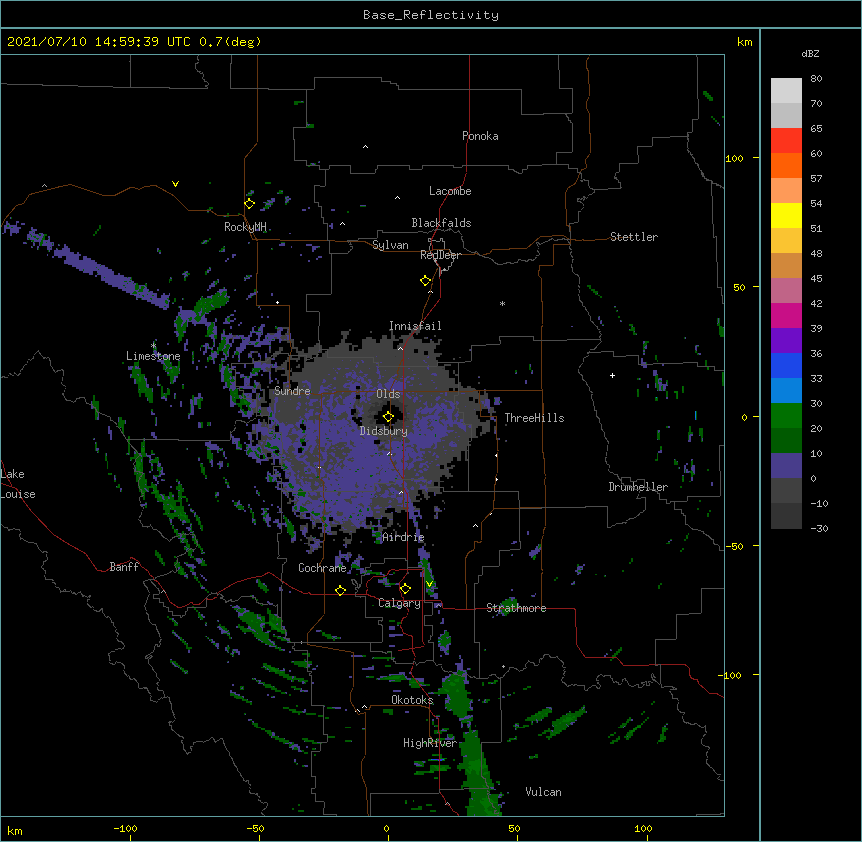Click the yellow V marker east of Calgary
Screen dimensions: 862x842
click(429, 584)
